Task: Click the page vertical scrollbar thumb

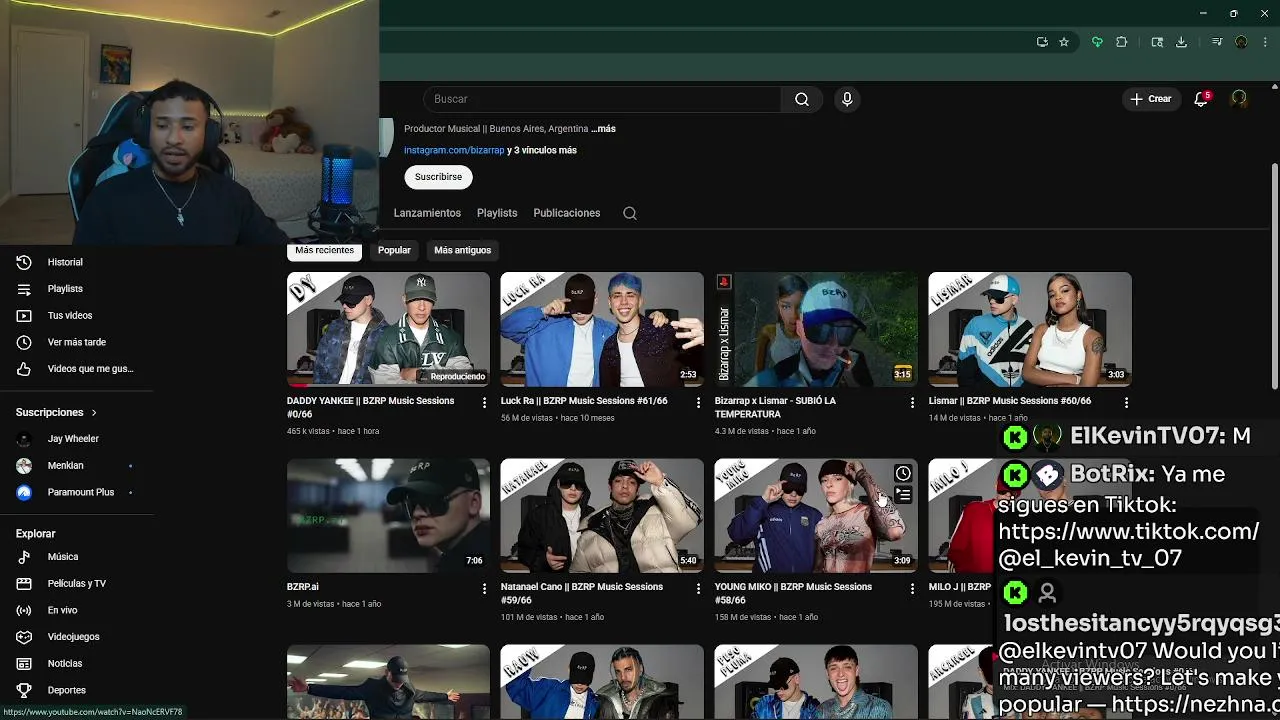Action: (1274, 276)
